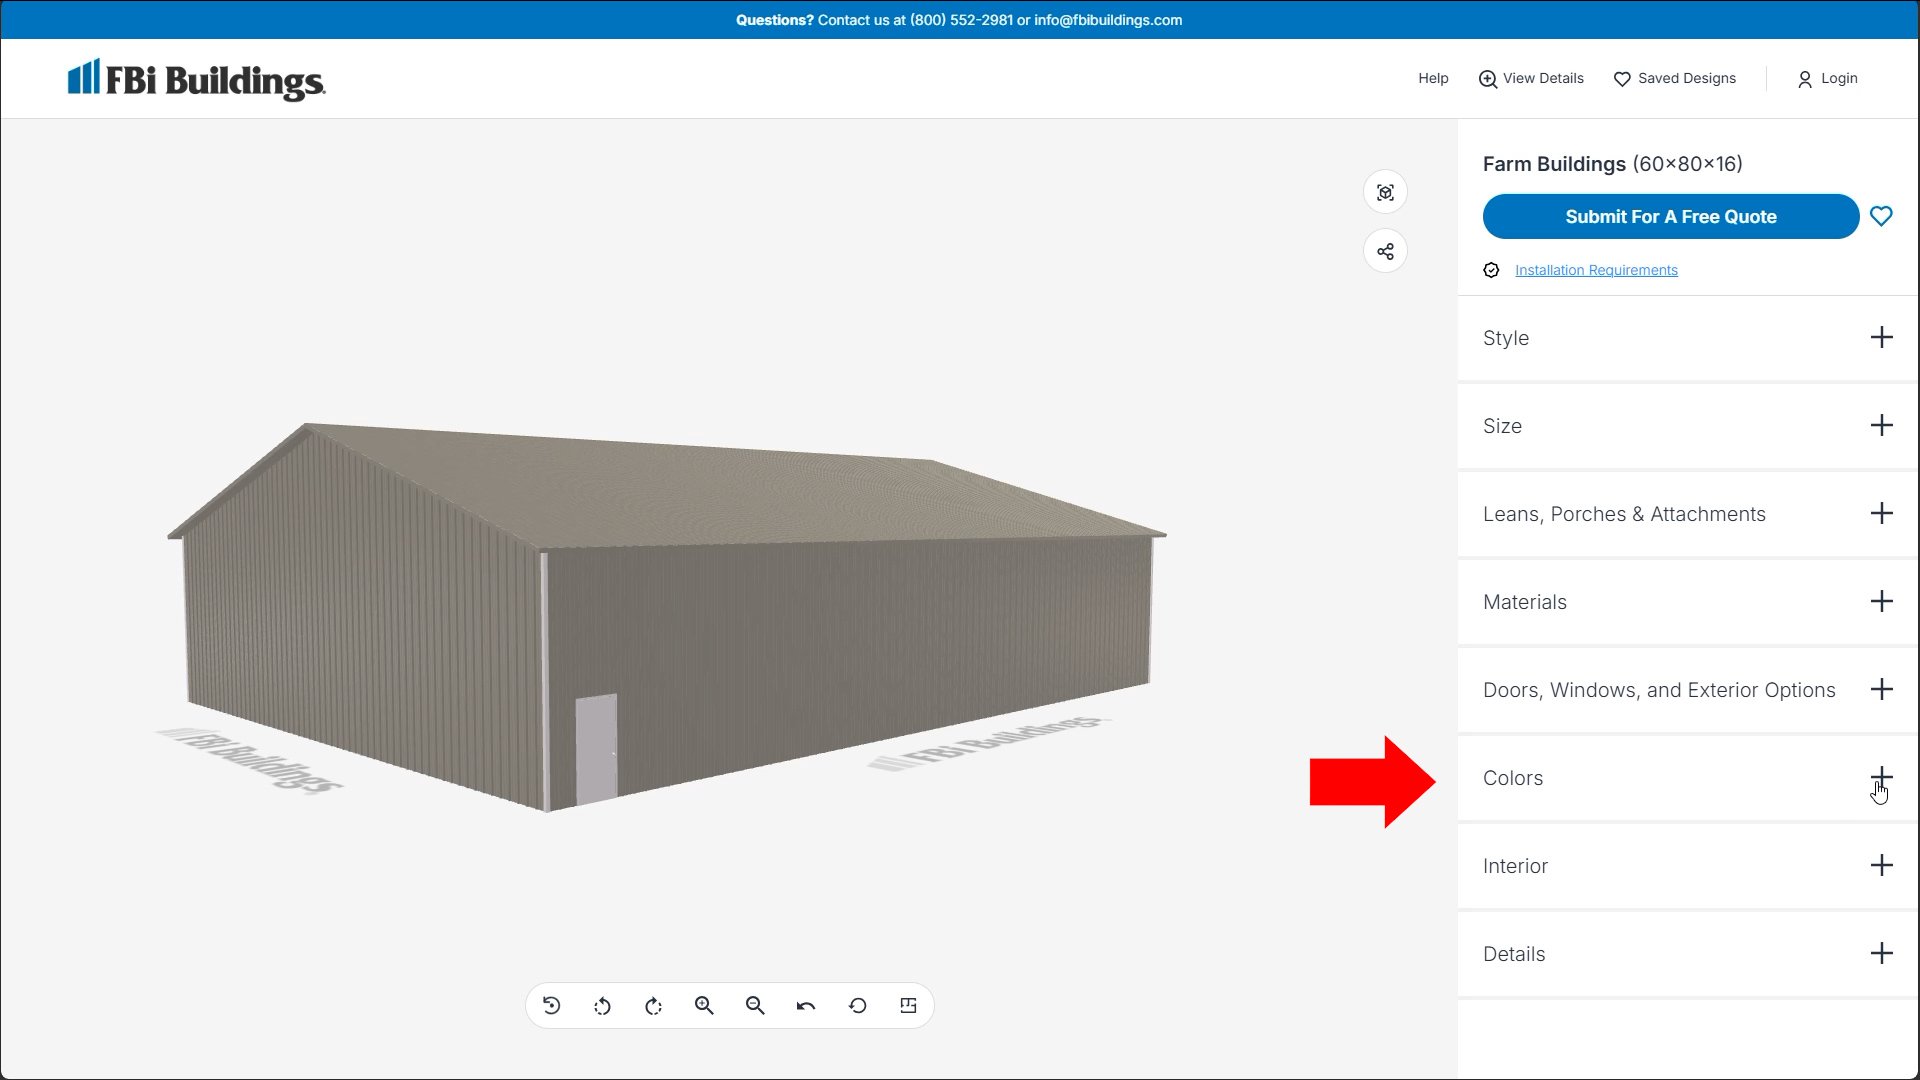Open the Installation Requirements link
The image size is (1920, 1080).
pos(1596,270)
